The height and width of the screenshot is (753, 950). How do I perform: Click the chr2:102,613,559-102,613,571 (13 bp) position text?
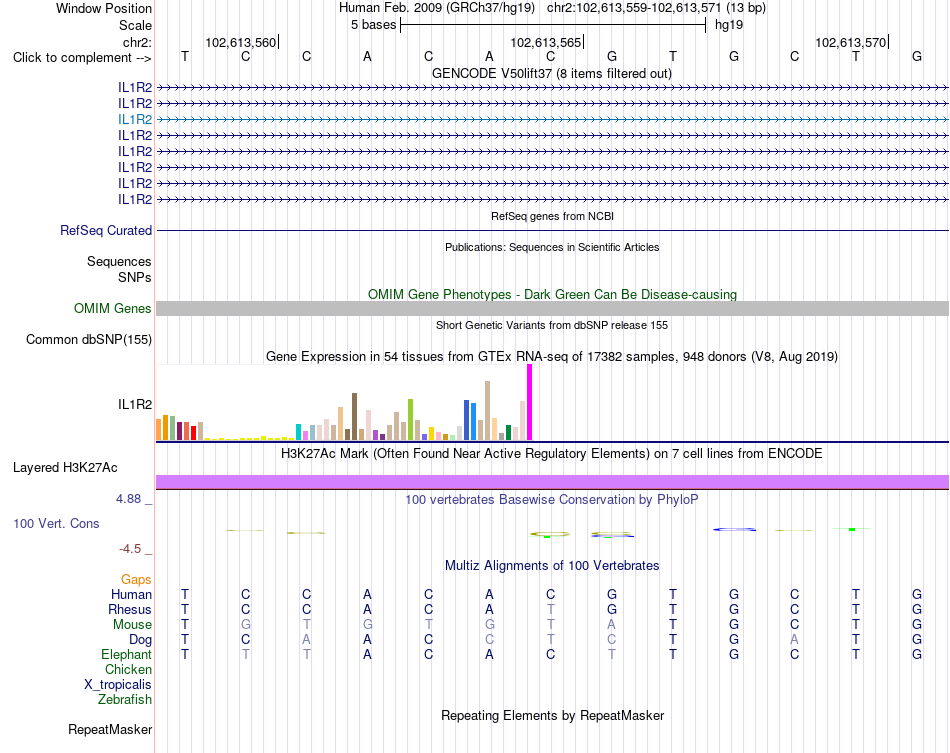click(656, 8)
